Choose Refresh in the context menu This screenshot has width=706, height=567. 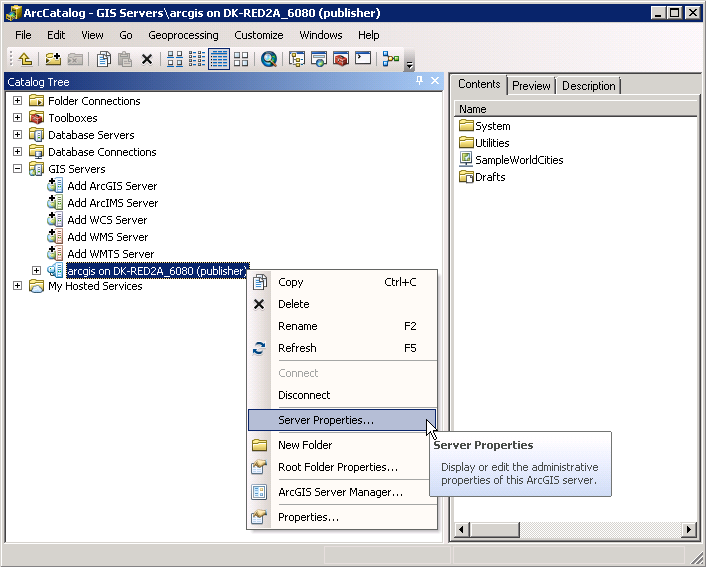coord(342,348)
